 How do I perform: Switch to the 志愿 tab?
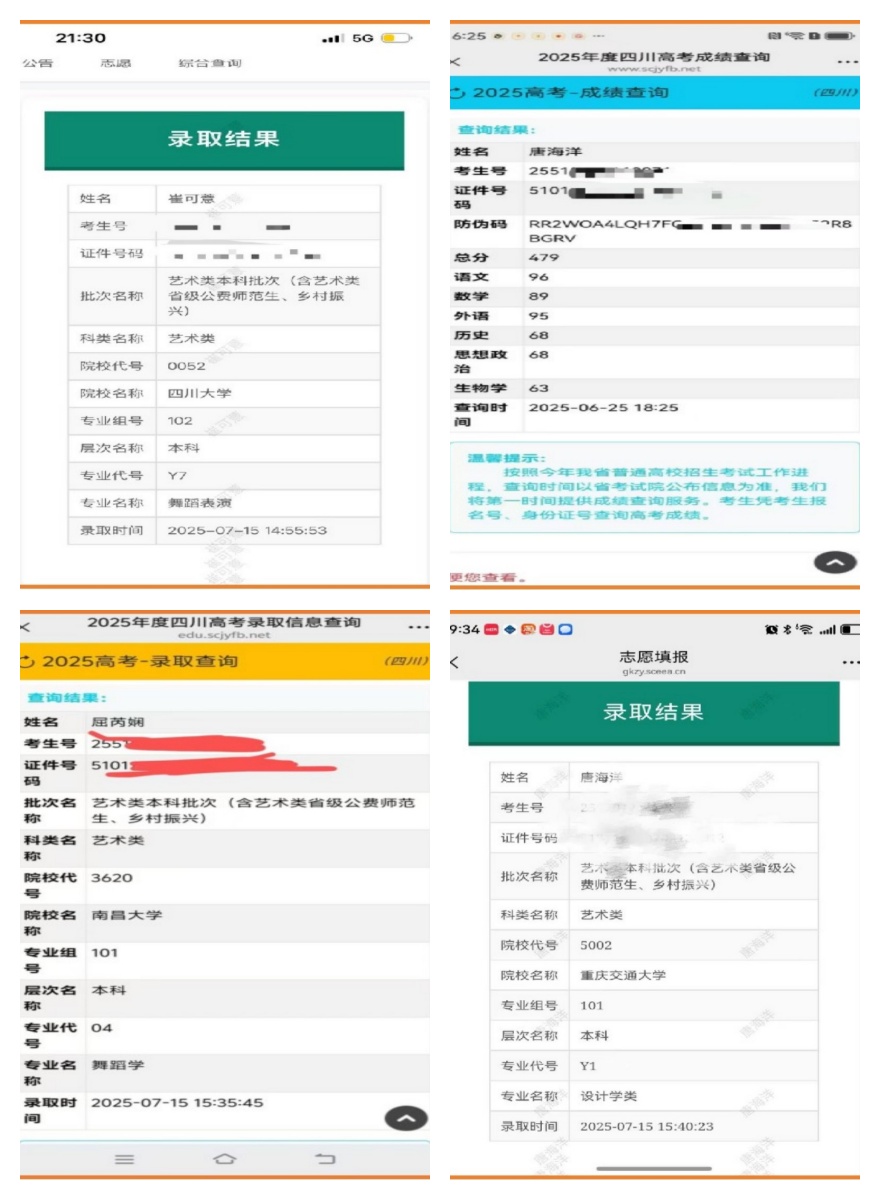[x=115, y=63]
